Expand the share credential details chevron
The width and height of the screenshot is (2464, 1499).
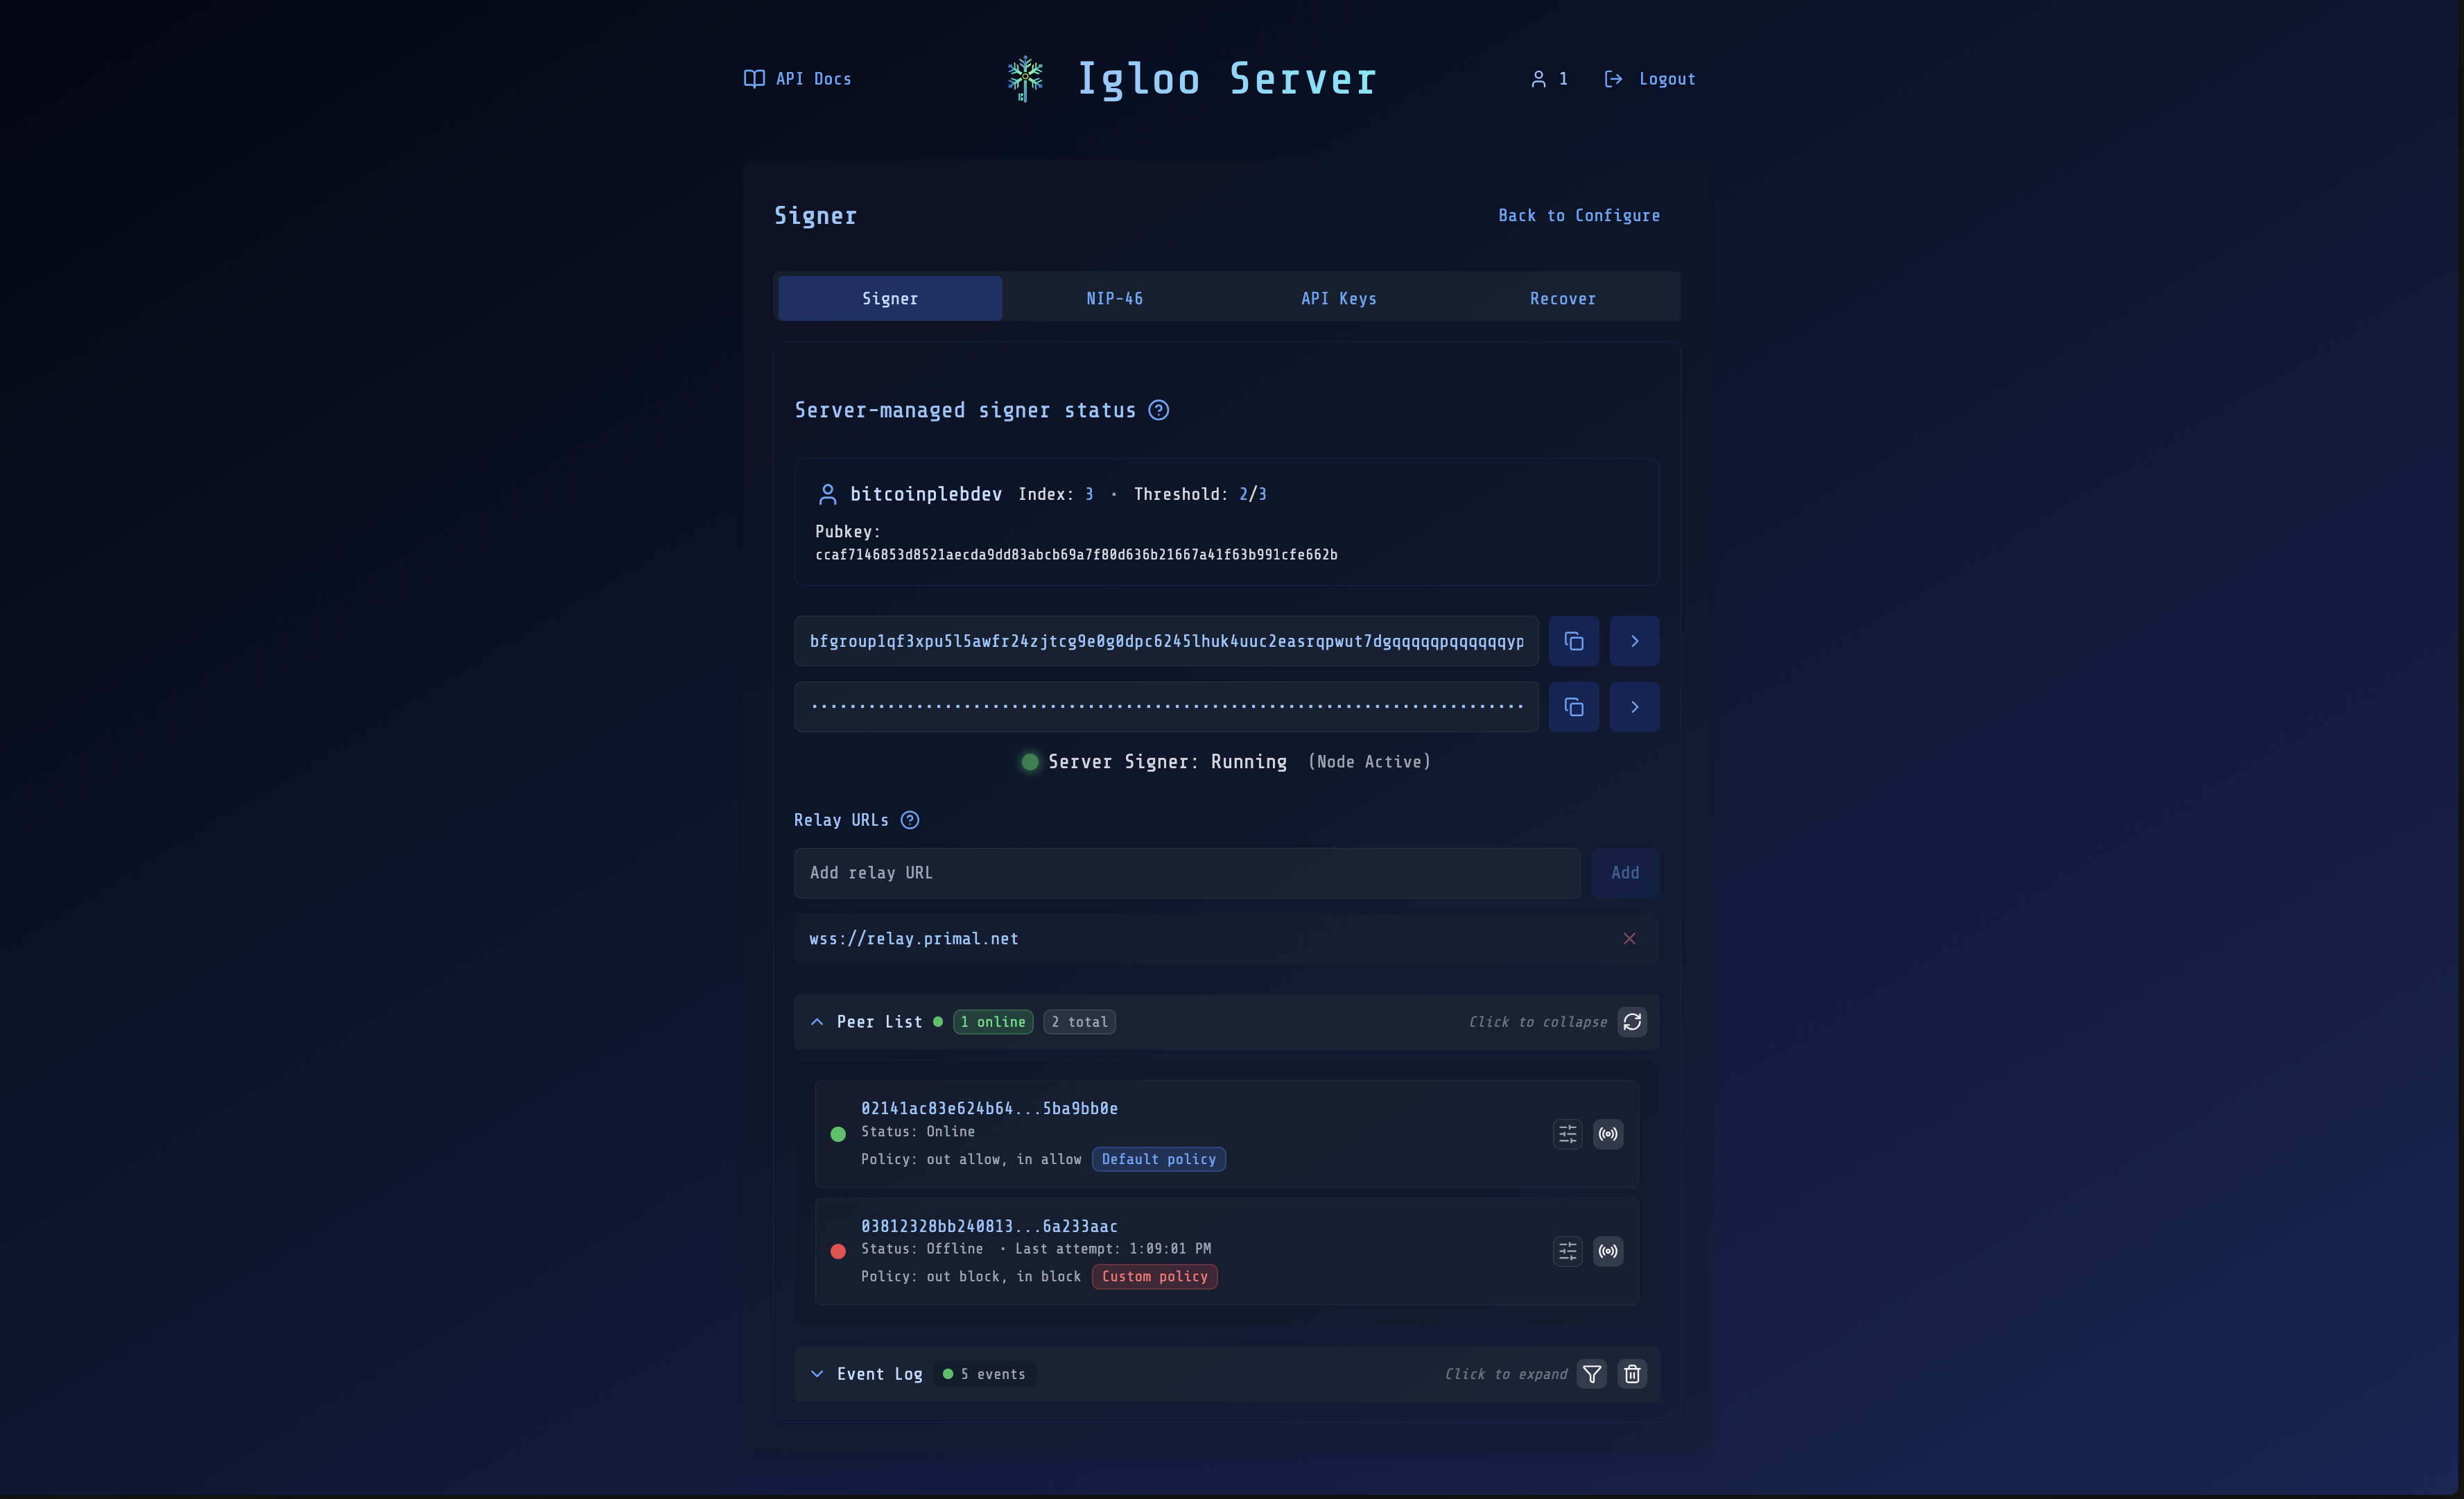[x=1634, y=707]
